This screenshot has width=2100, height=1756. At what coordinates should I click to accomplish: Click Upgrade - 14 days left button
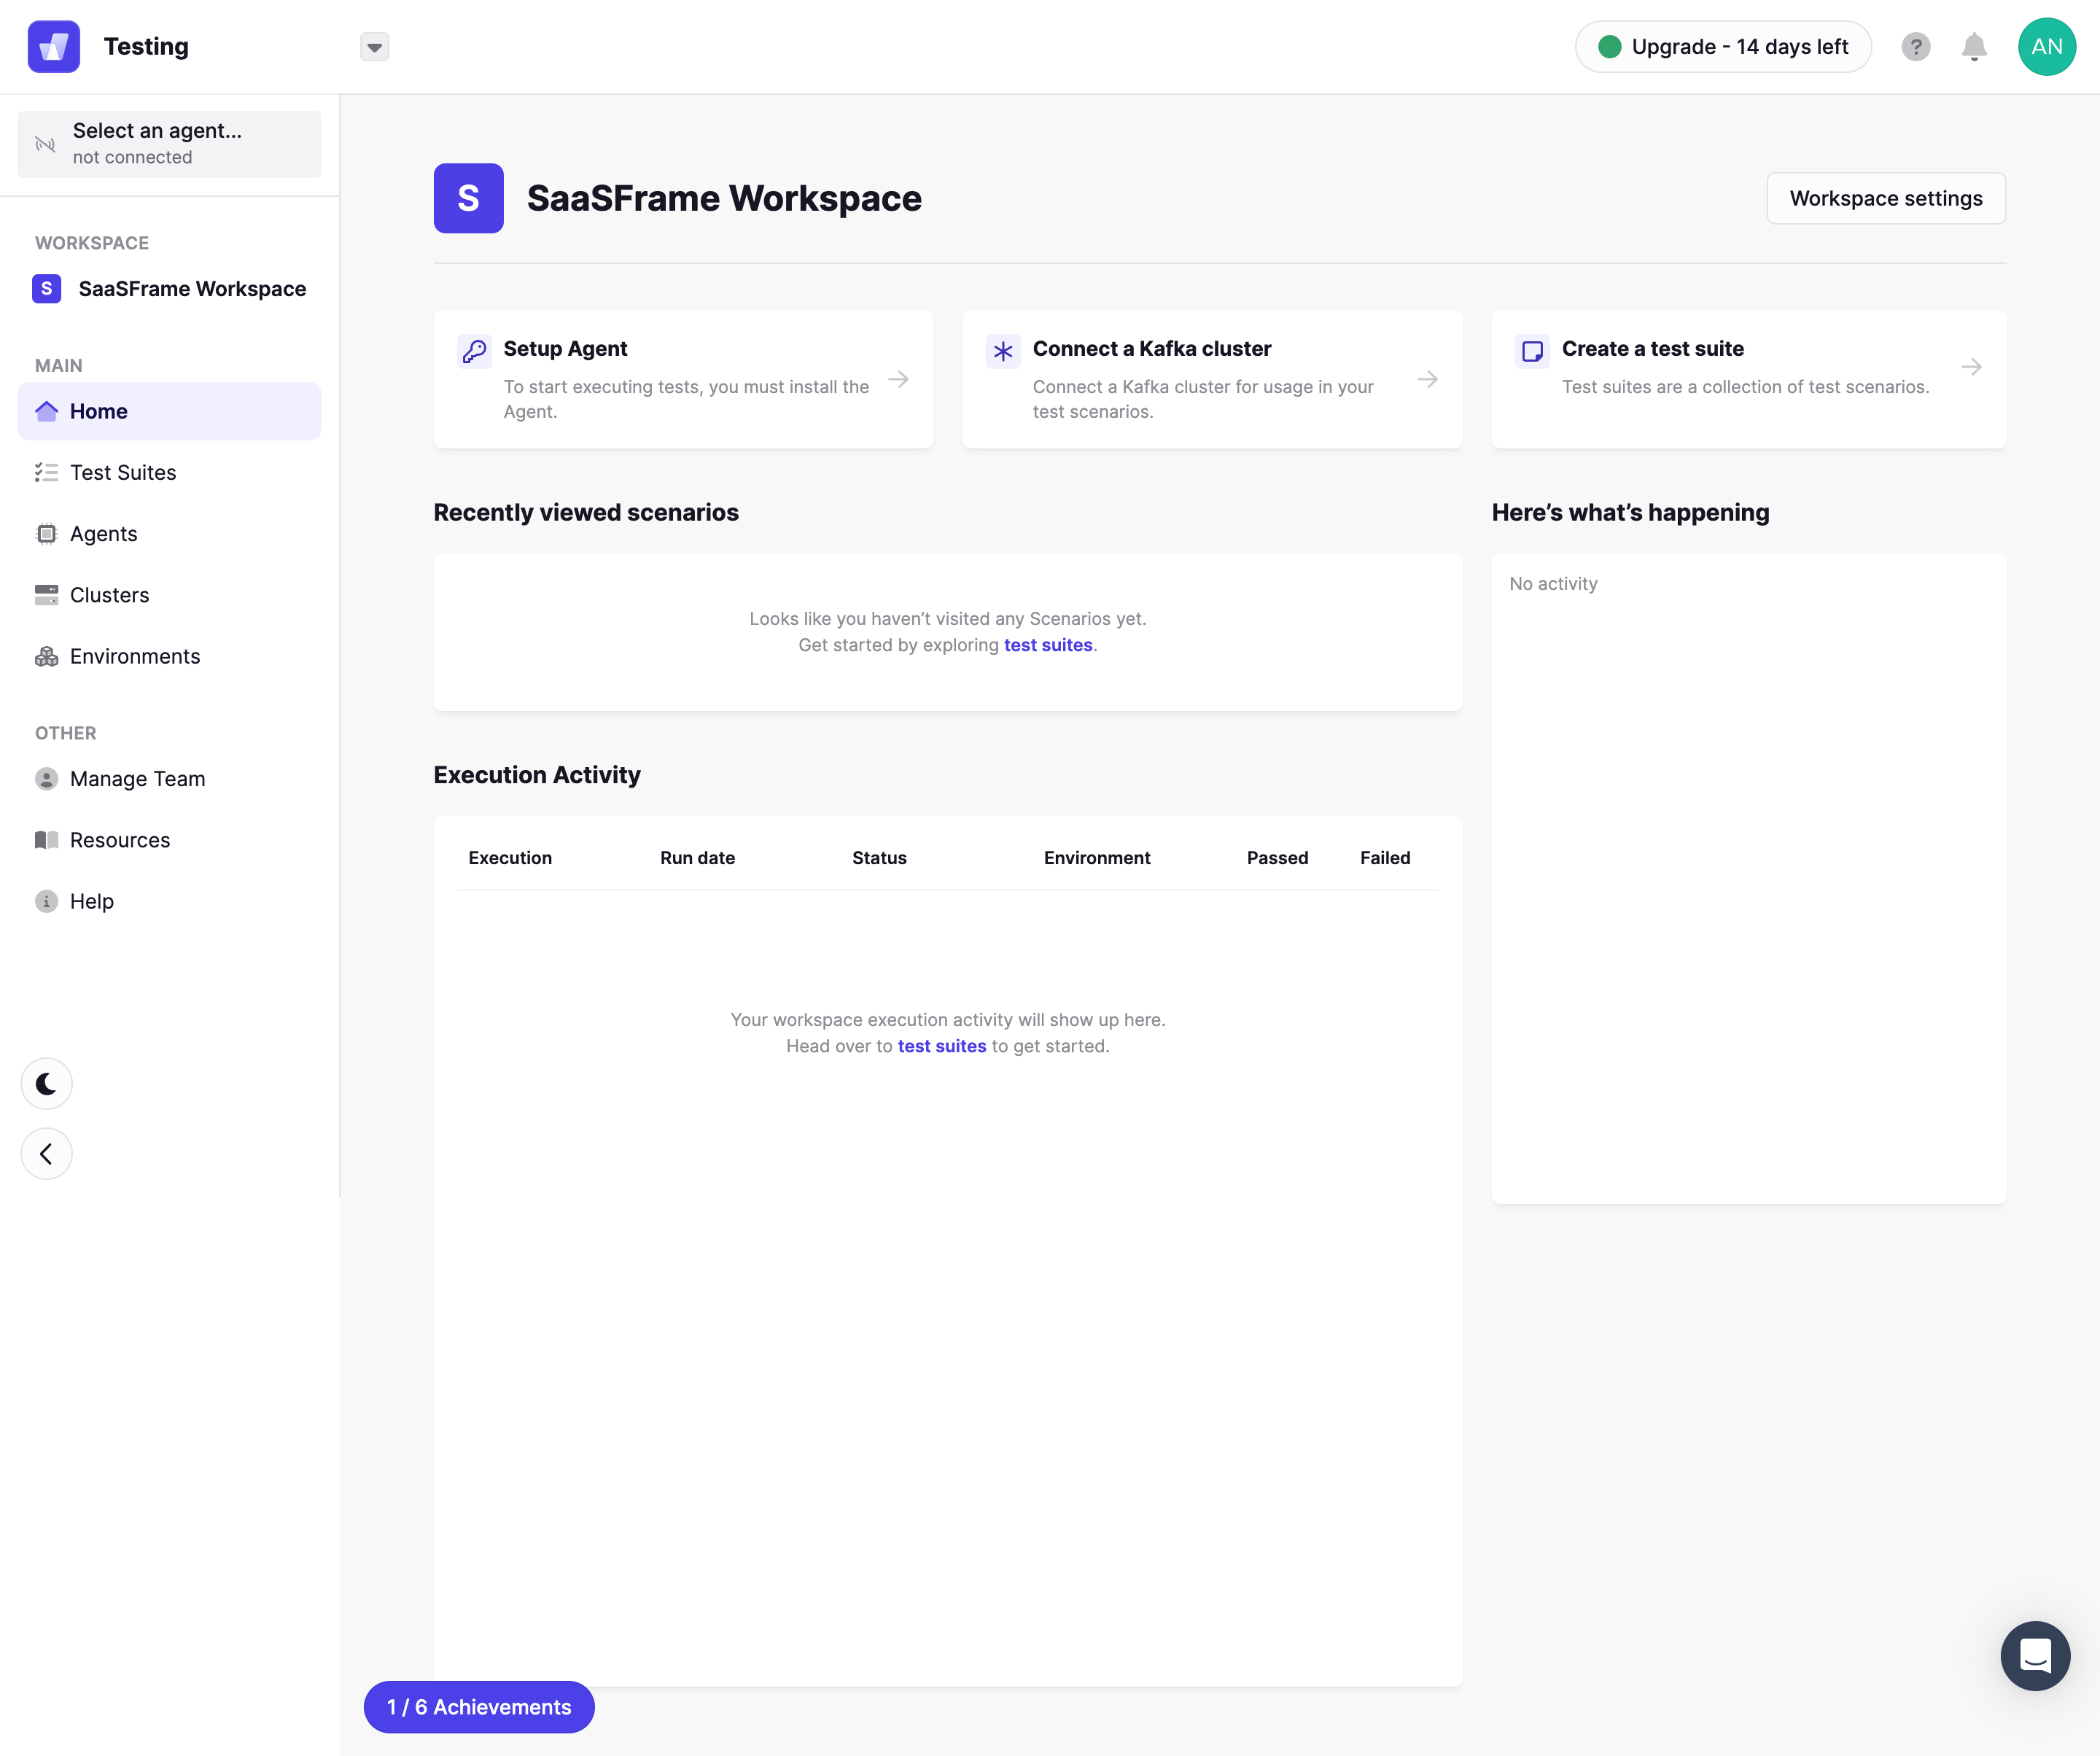(x=1722, y=47)
